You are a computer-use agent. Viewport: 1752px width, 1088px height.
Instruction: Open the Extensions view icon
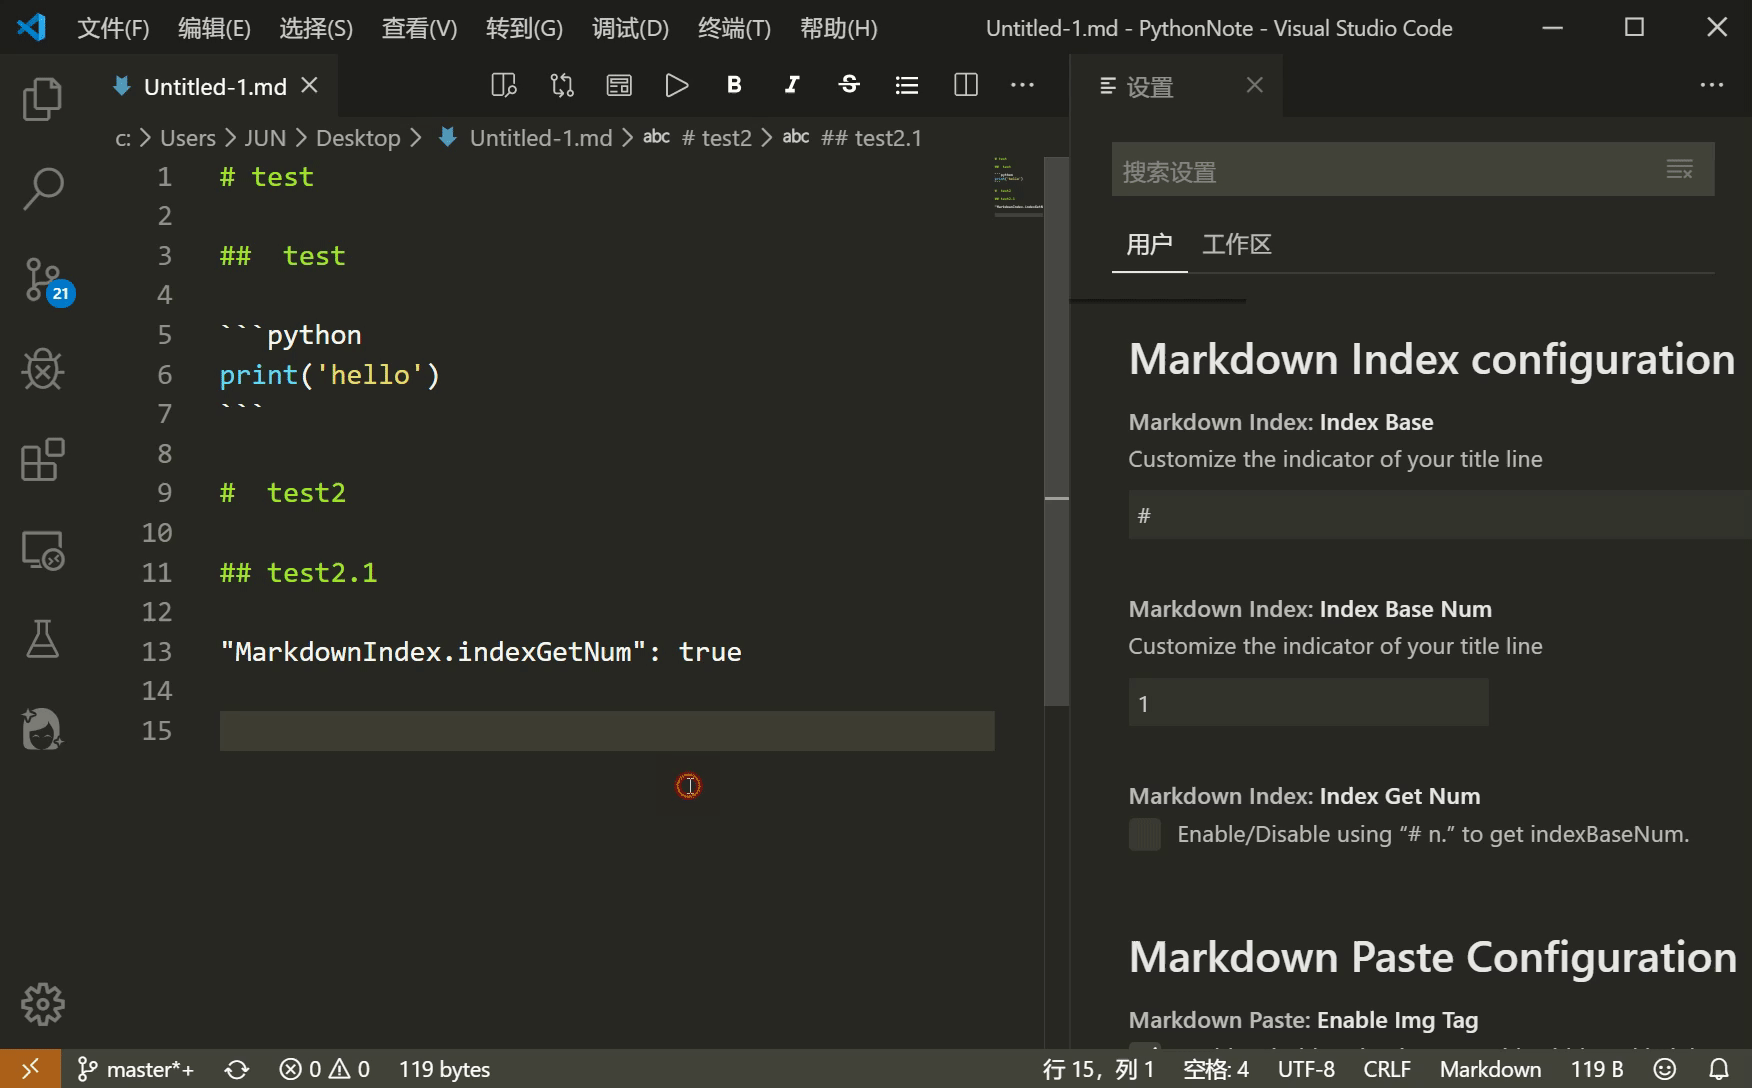pyautogui.click(x=42, y=460)
